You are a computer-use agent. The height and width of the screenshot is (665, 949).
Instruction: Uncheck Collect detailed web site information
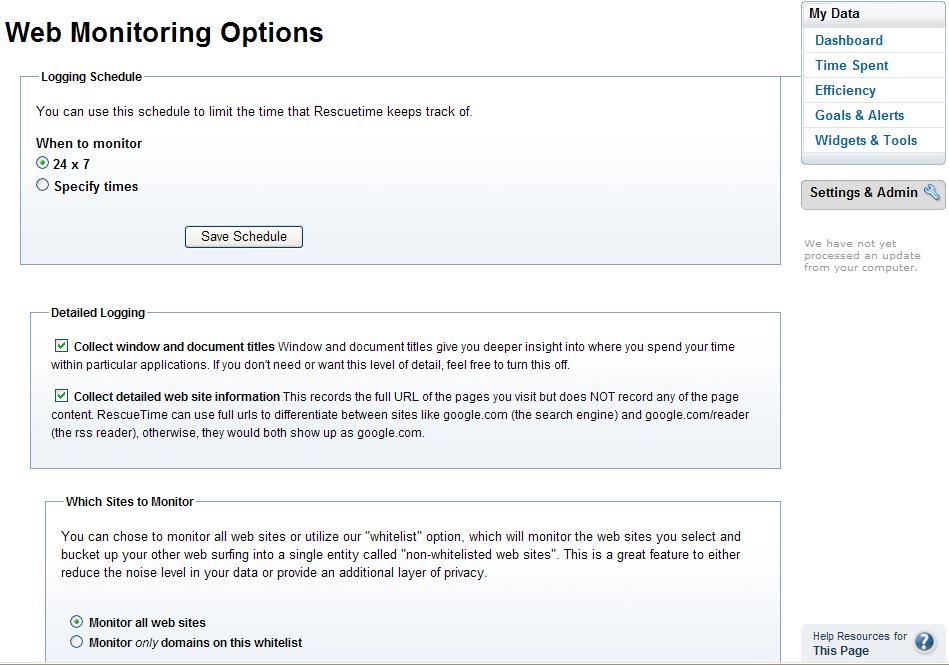click(61, 396)
